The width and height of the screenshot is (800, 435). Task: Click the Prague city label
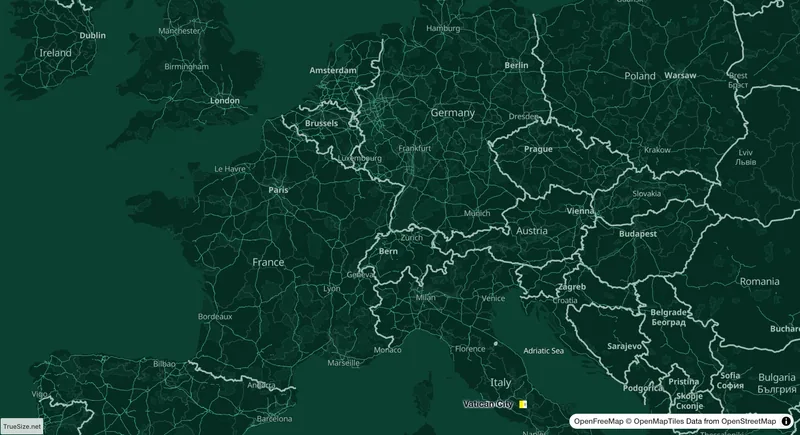(x=538, y=149)
